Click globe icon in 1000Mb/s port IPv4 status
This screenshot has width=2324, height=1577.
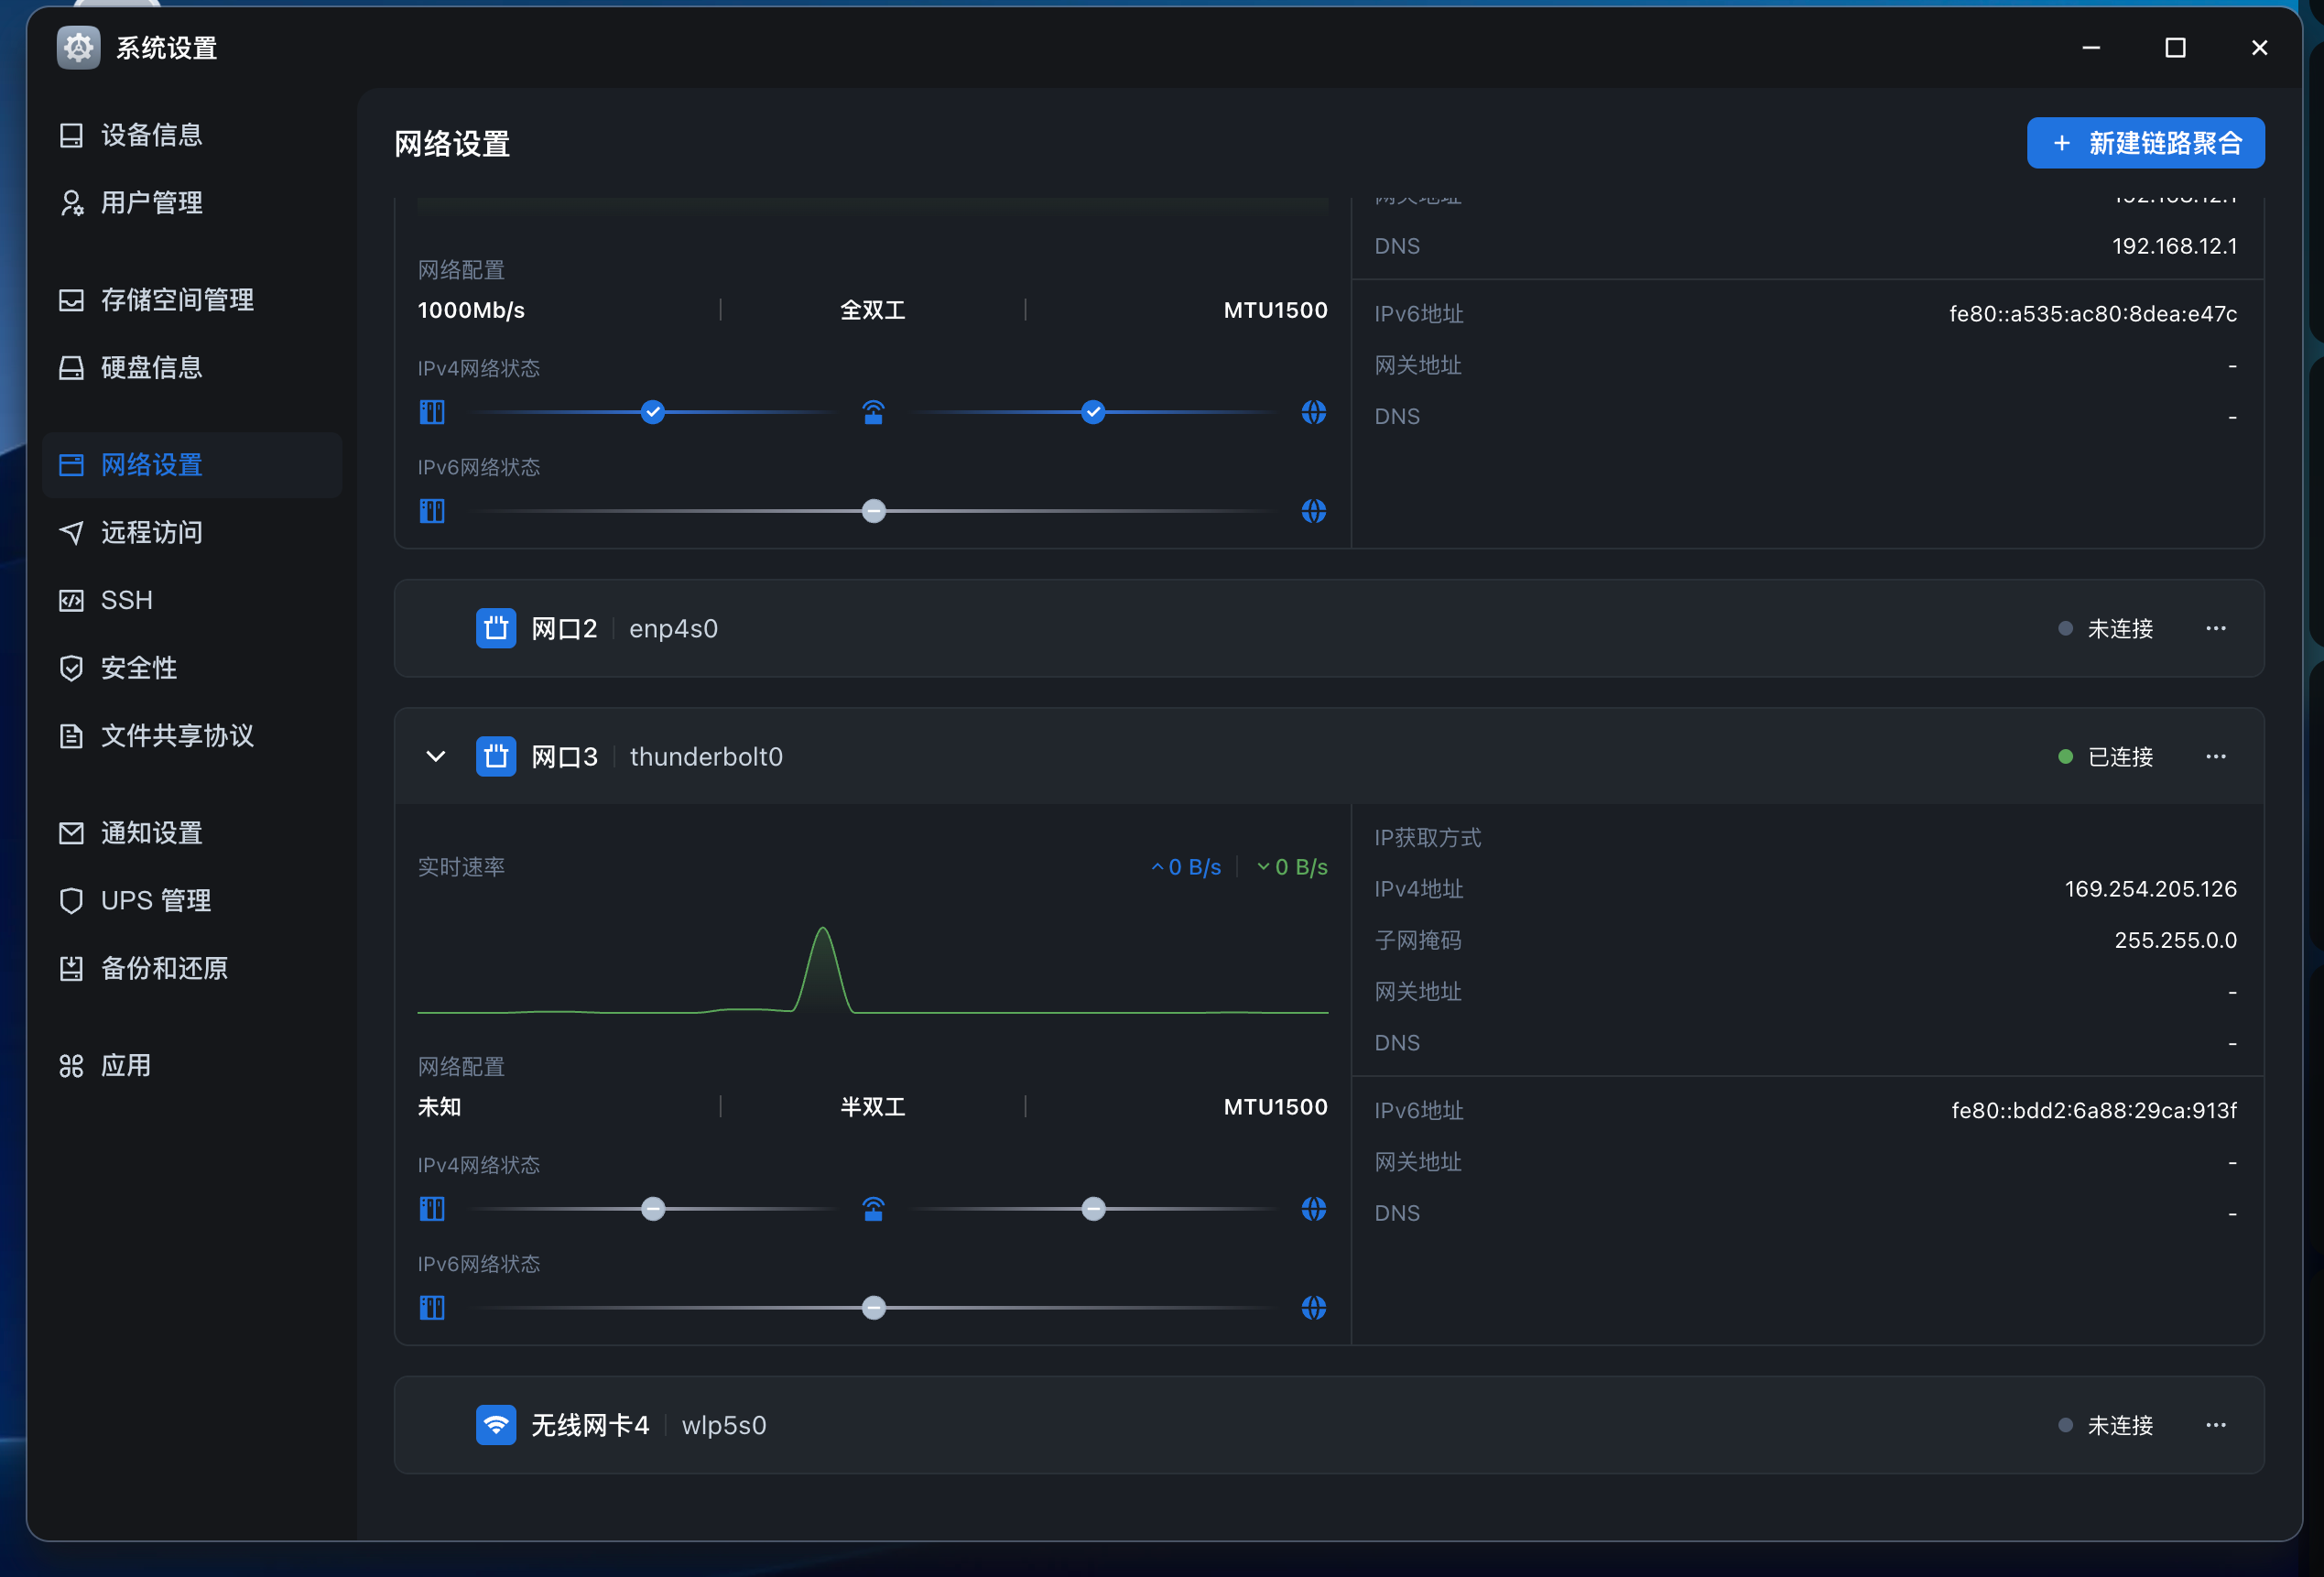click(1314, 412)
